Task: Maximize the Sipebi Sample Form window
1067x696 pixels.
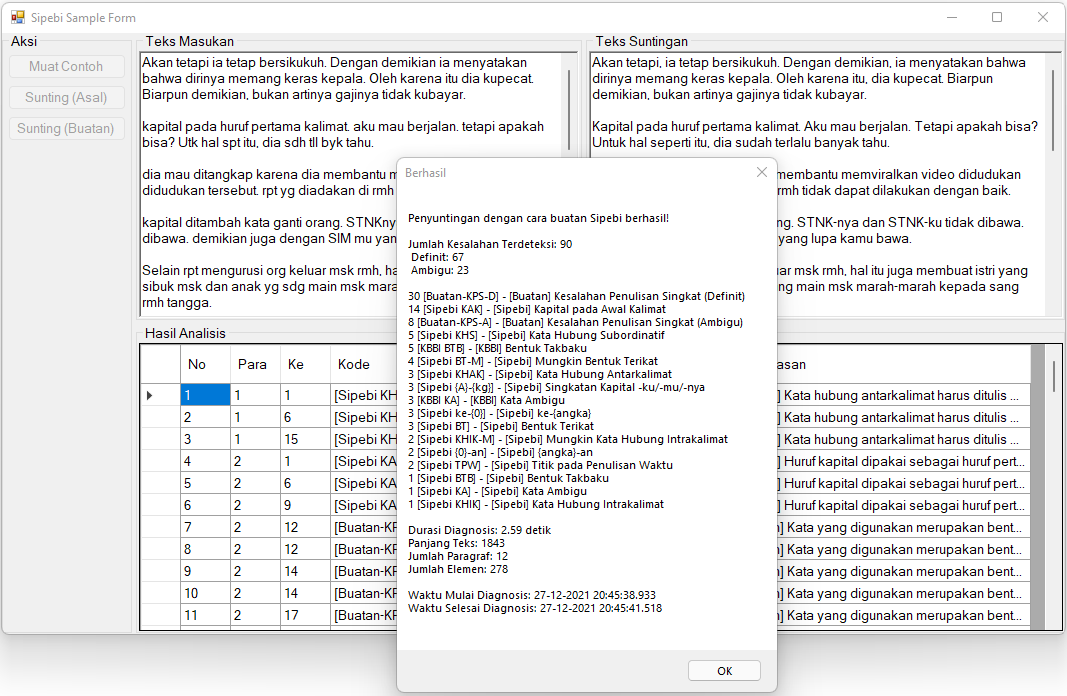Action: (x=997, y=17)
